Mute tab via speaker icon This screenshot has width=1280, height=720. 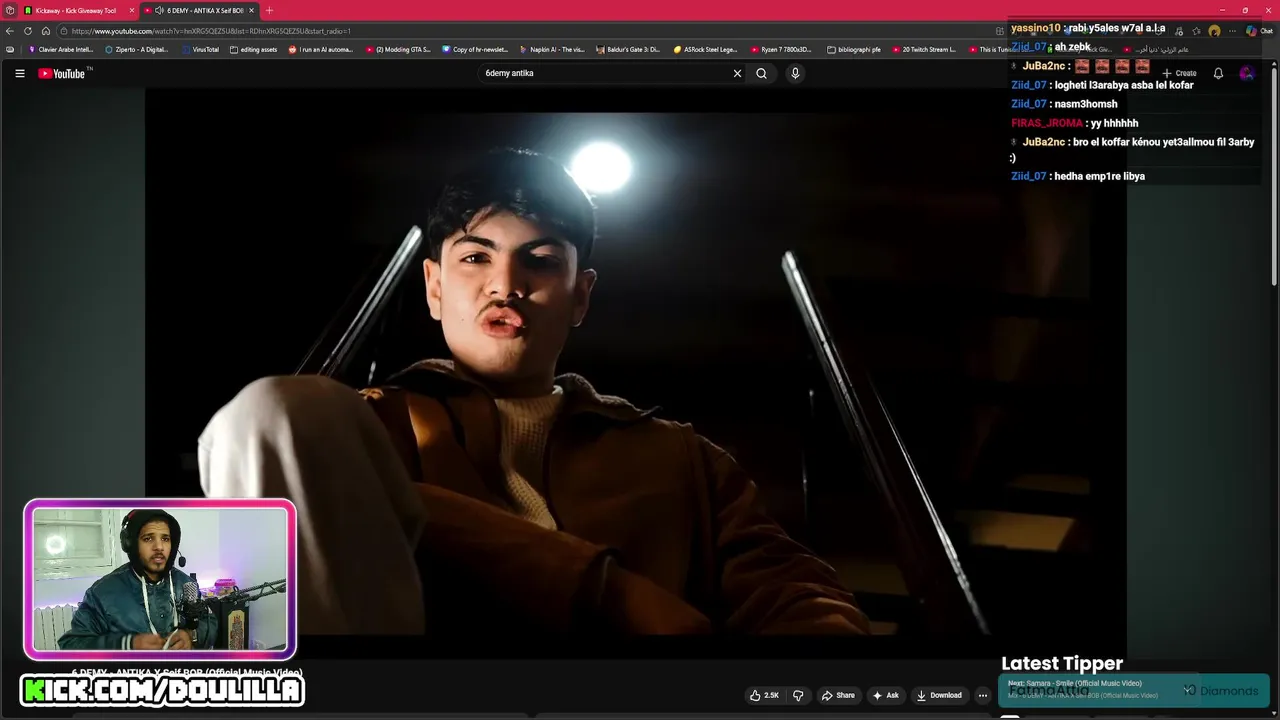click(159, 10)
